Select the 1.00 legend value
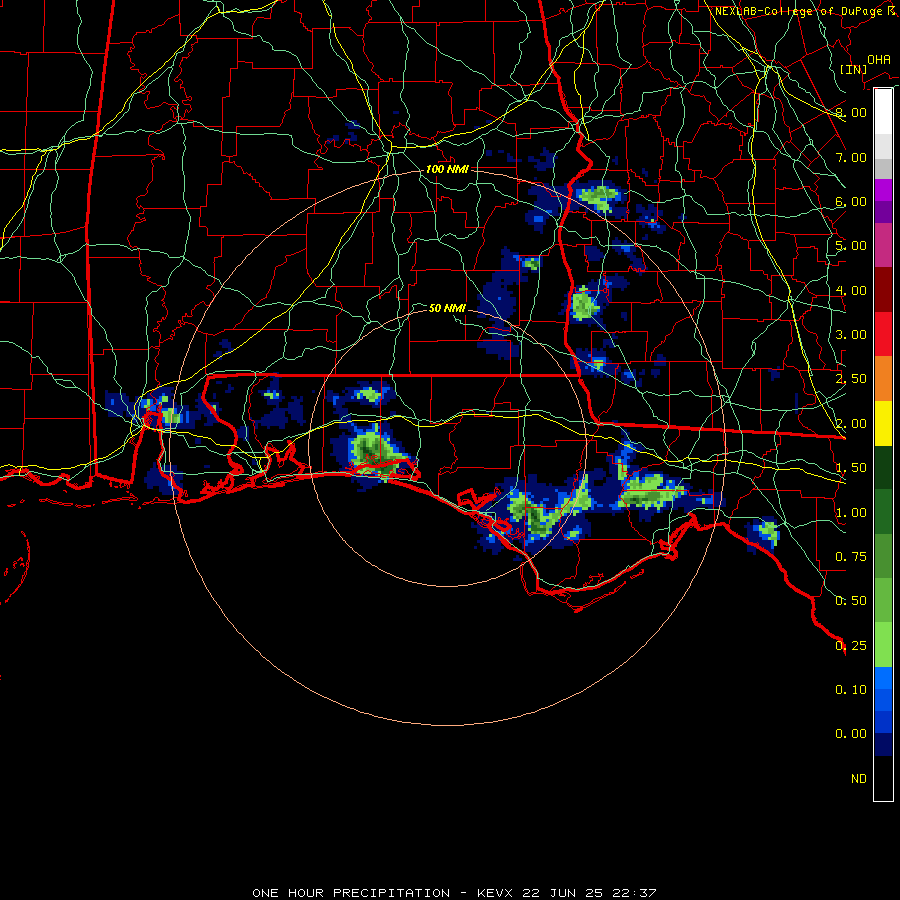 851,513
